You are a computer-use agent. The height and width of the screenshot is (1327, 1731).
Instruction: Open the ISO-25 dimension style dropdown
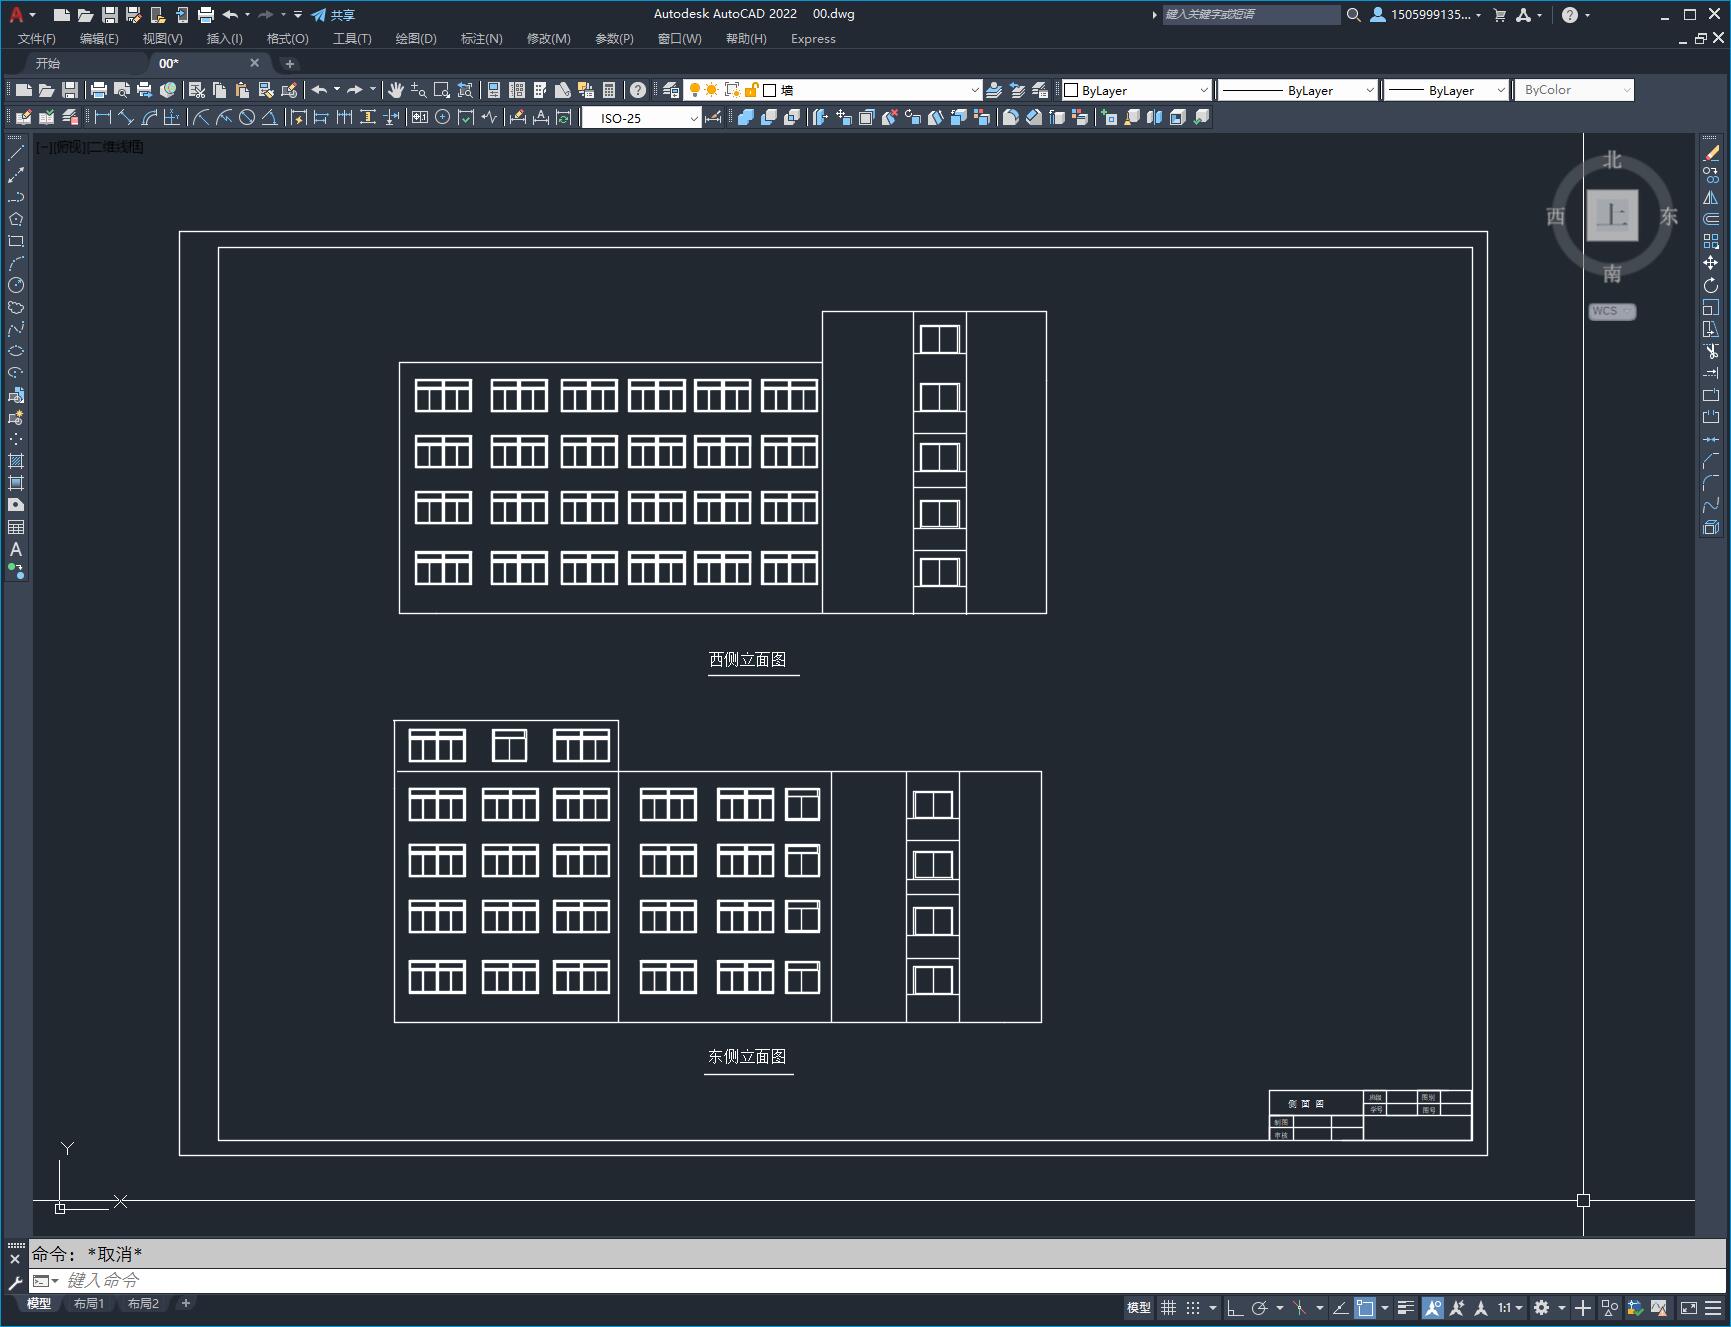pos(642,118)
